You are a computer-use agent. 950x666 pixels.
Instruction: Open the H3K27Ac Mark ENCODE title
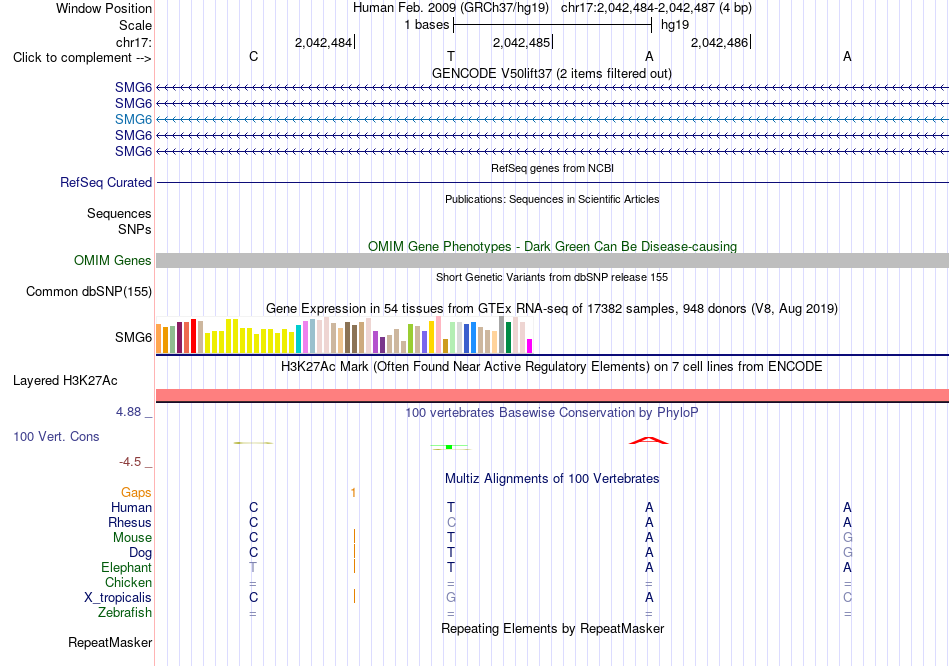click(x=552, y=367)
